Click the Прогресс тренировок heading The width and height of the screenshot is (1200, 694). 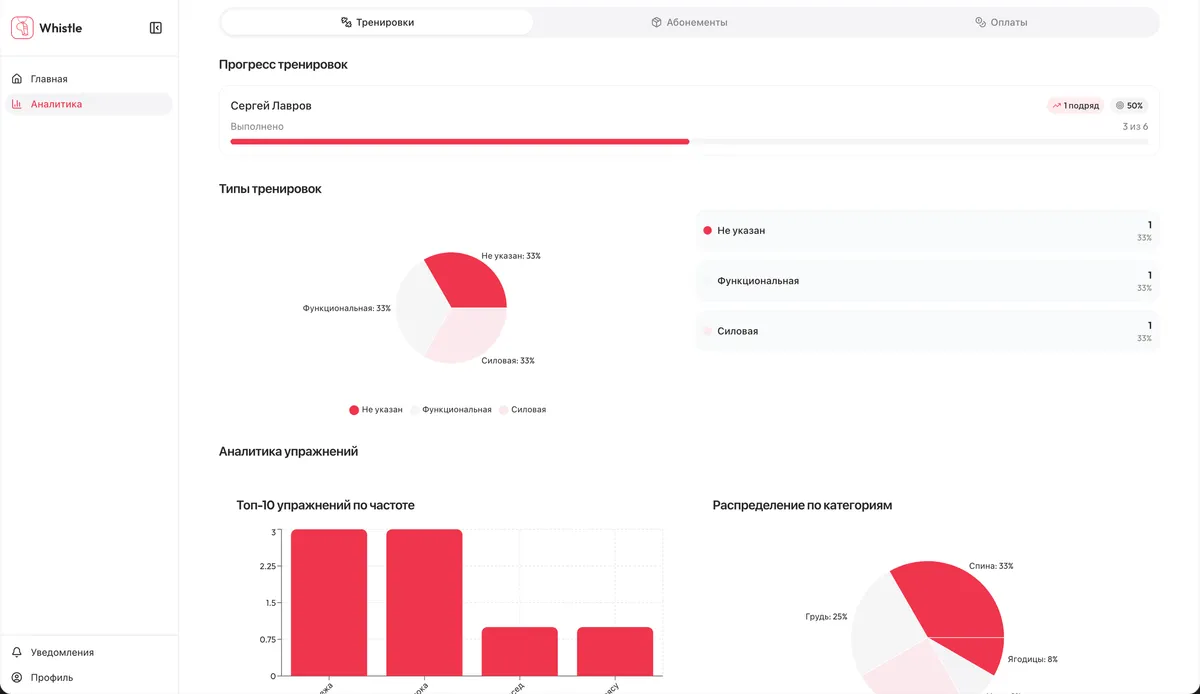click(283, 65)
